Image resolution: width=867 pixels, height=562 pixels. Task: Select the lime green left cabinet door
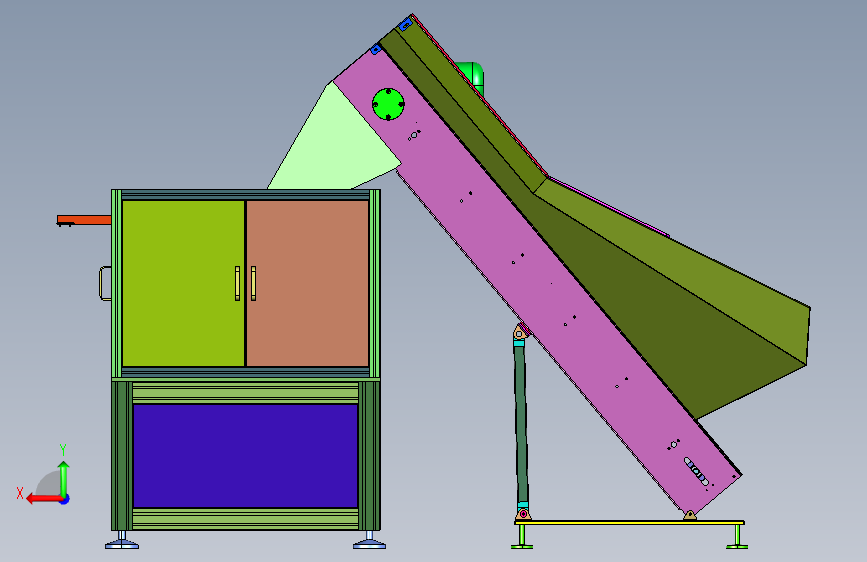coord(183,283)
